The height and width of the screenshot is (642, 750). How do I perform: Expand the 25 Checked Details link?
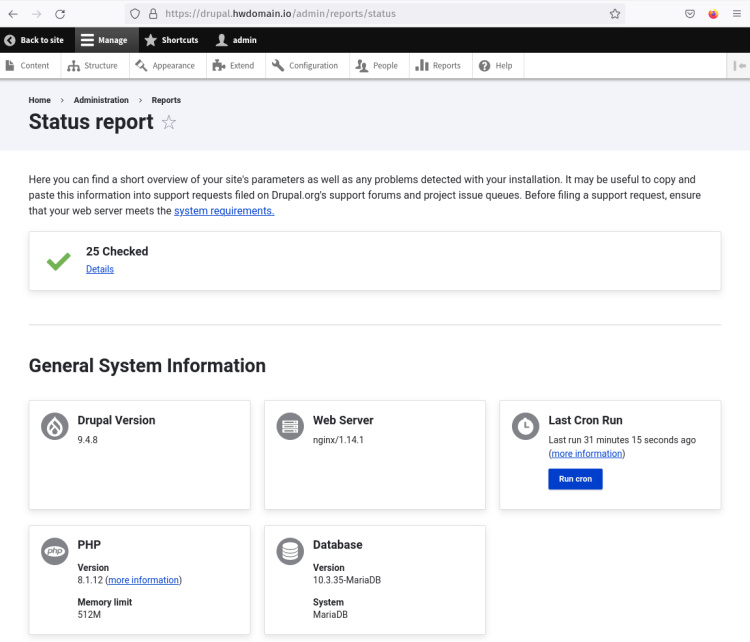[x=100, y=269]
